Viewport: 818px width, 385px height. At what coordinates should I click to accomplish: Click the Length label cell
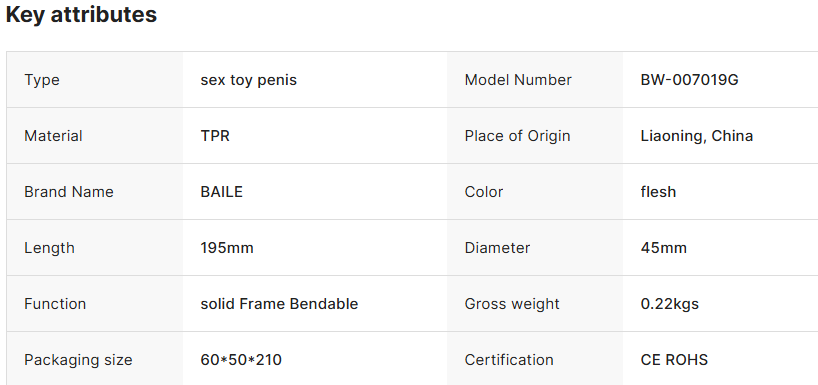click(94, 248)
